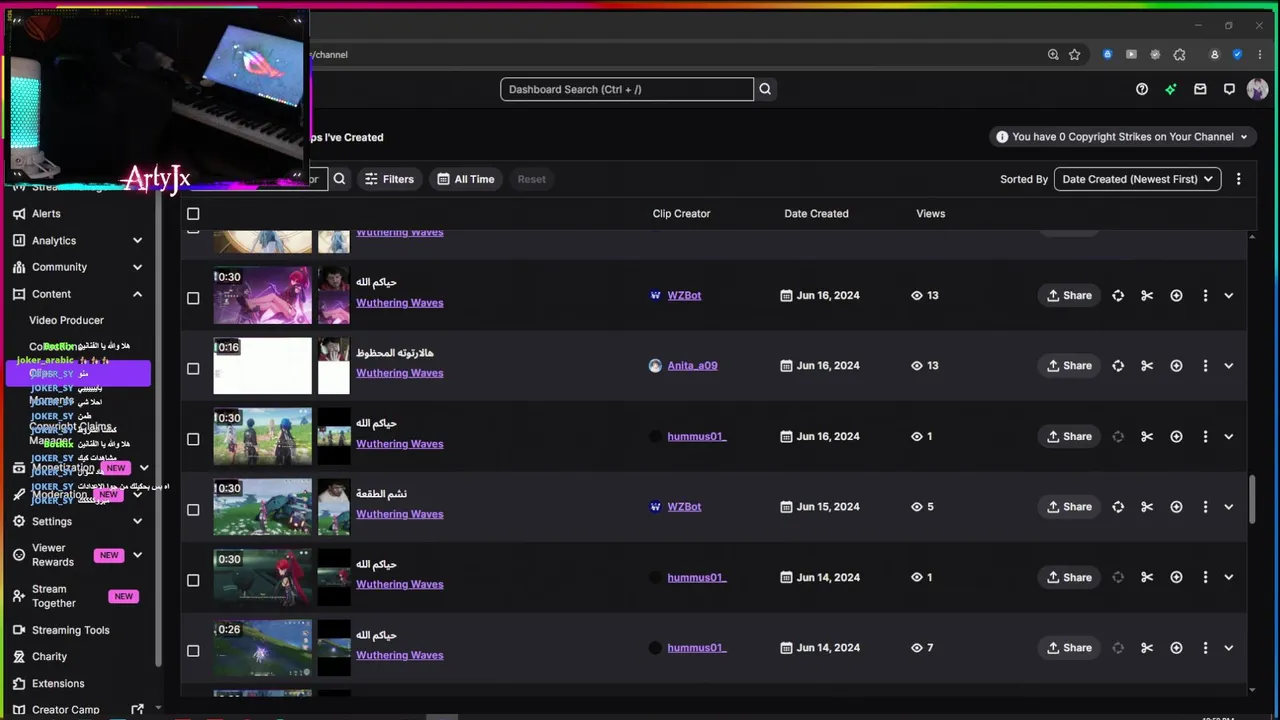Viewport: 1280px width, 720px height.
Task: Open the three-dot options beside sort dropdown
Action: [x=1238, y=179]
